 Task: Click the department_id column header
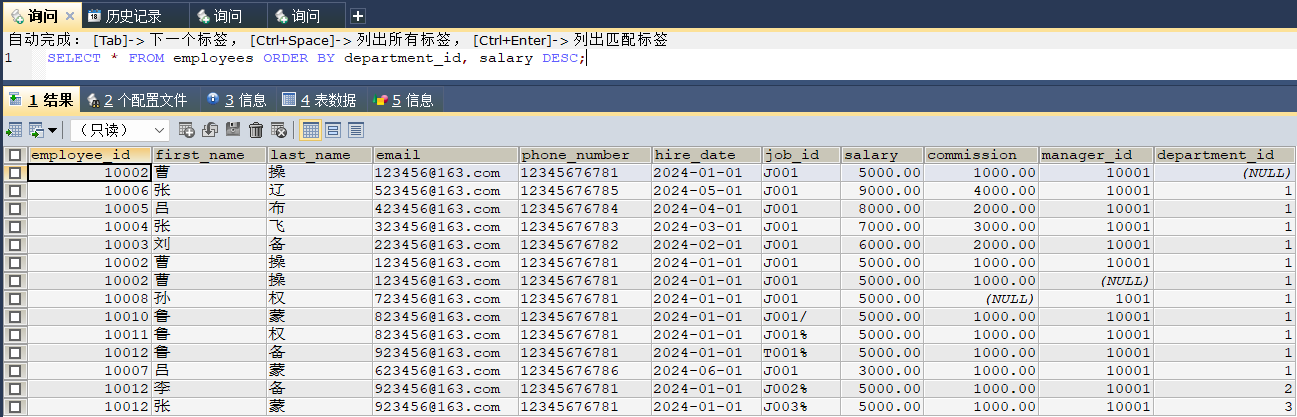pyautogui.click(x=1225, y=155)
